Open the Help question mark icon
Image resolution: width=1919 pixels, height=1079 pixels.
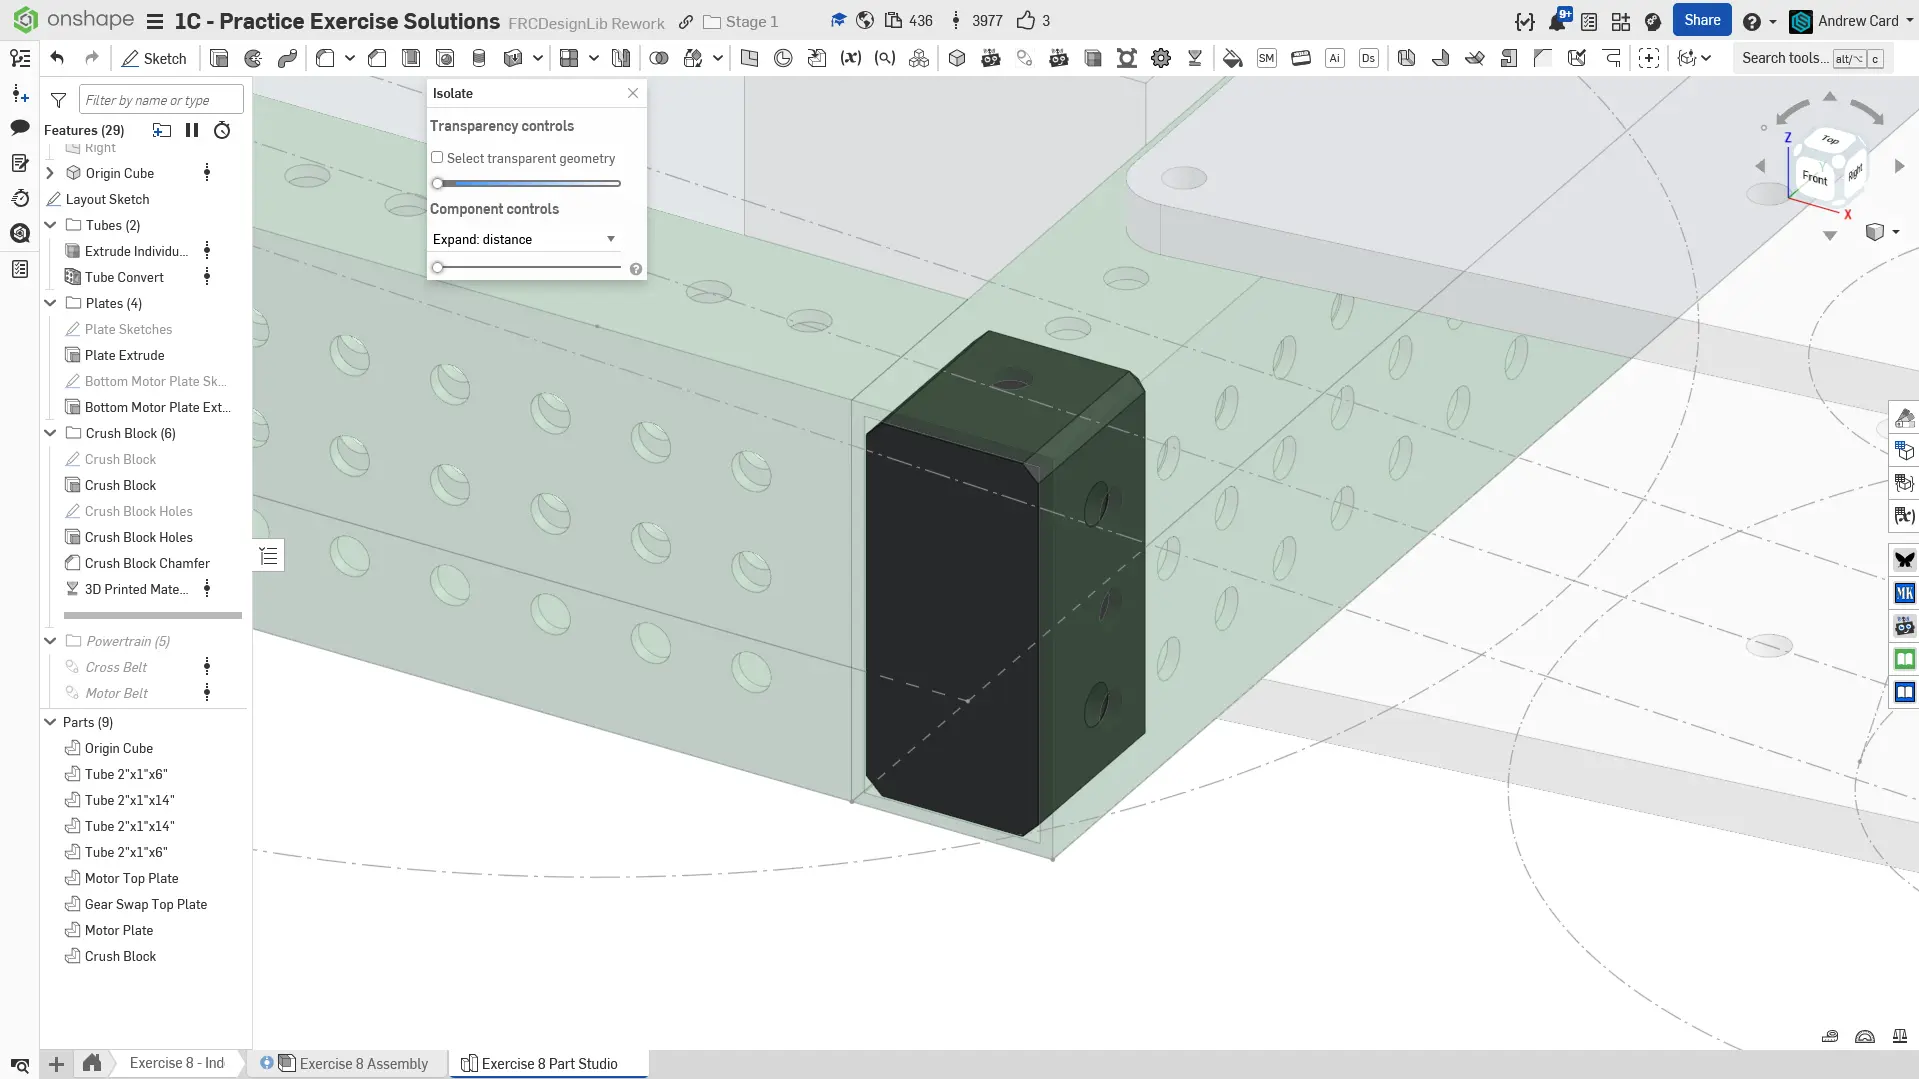[x=1751, y=21]
